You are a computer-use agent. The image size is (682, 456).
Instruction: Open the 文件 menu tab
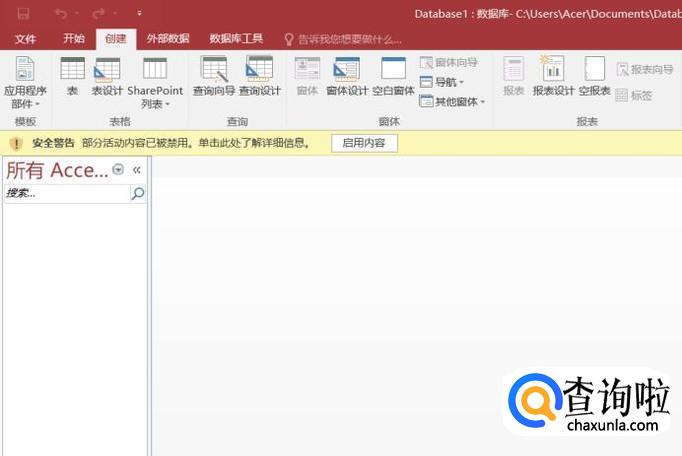[25, 39]
